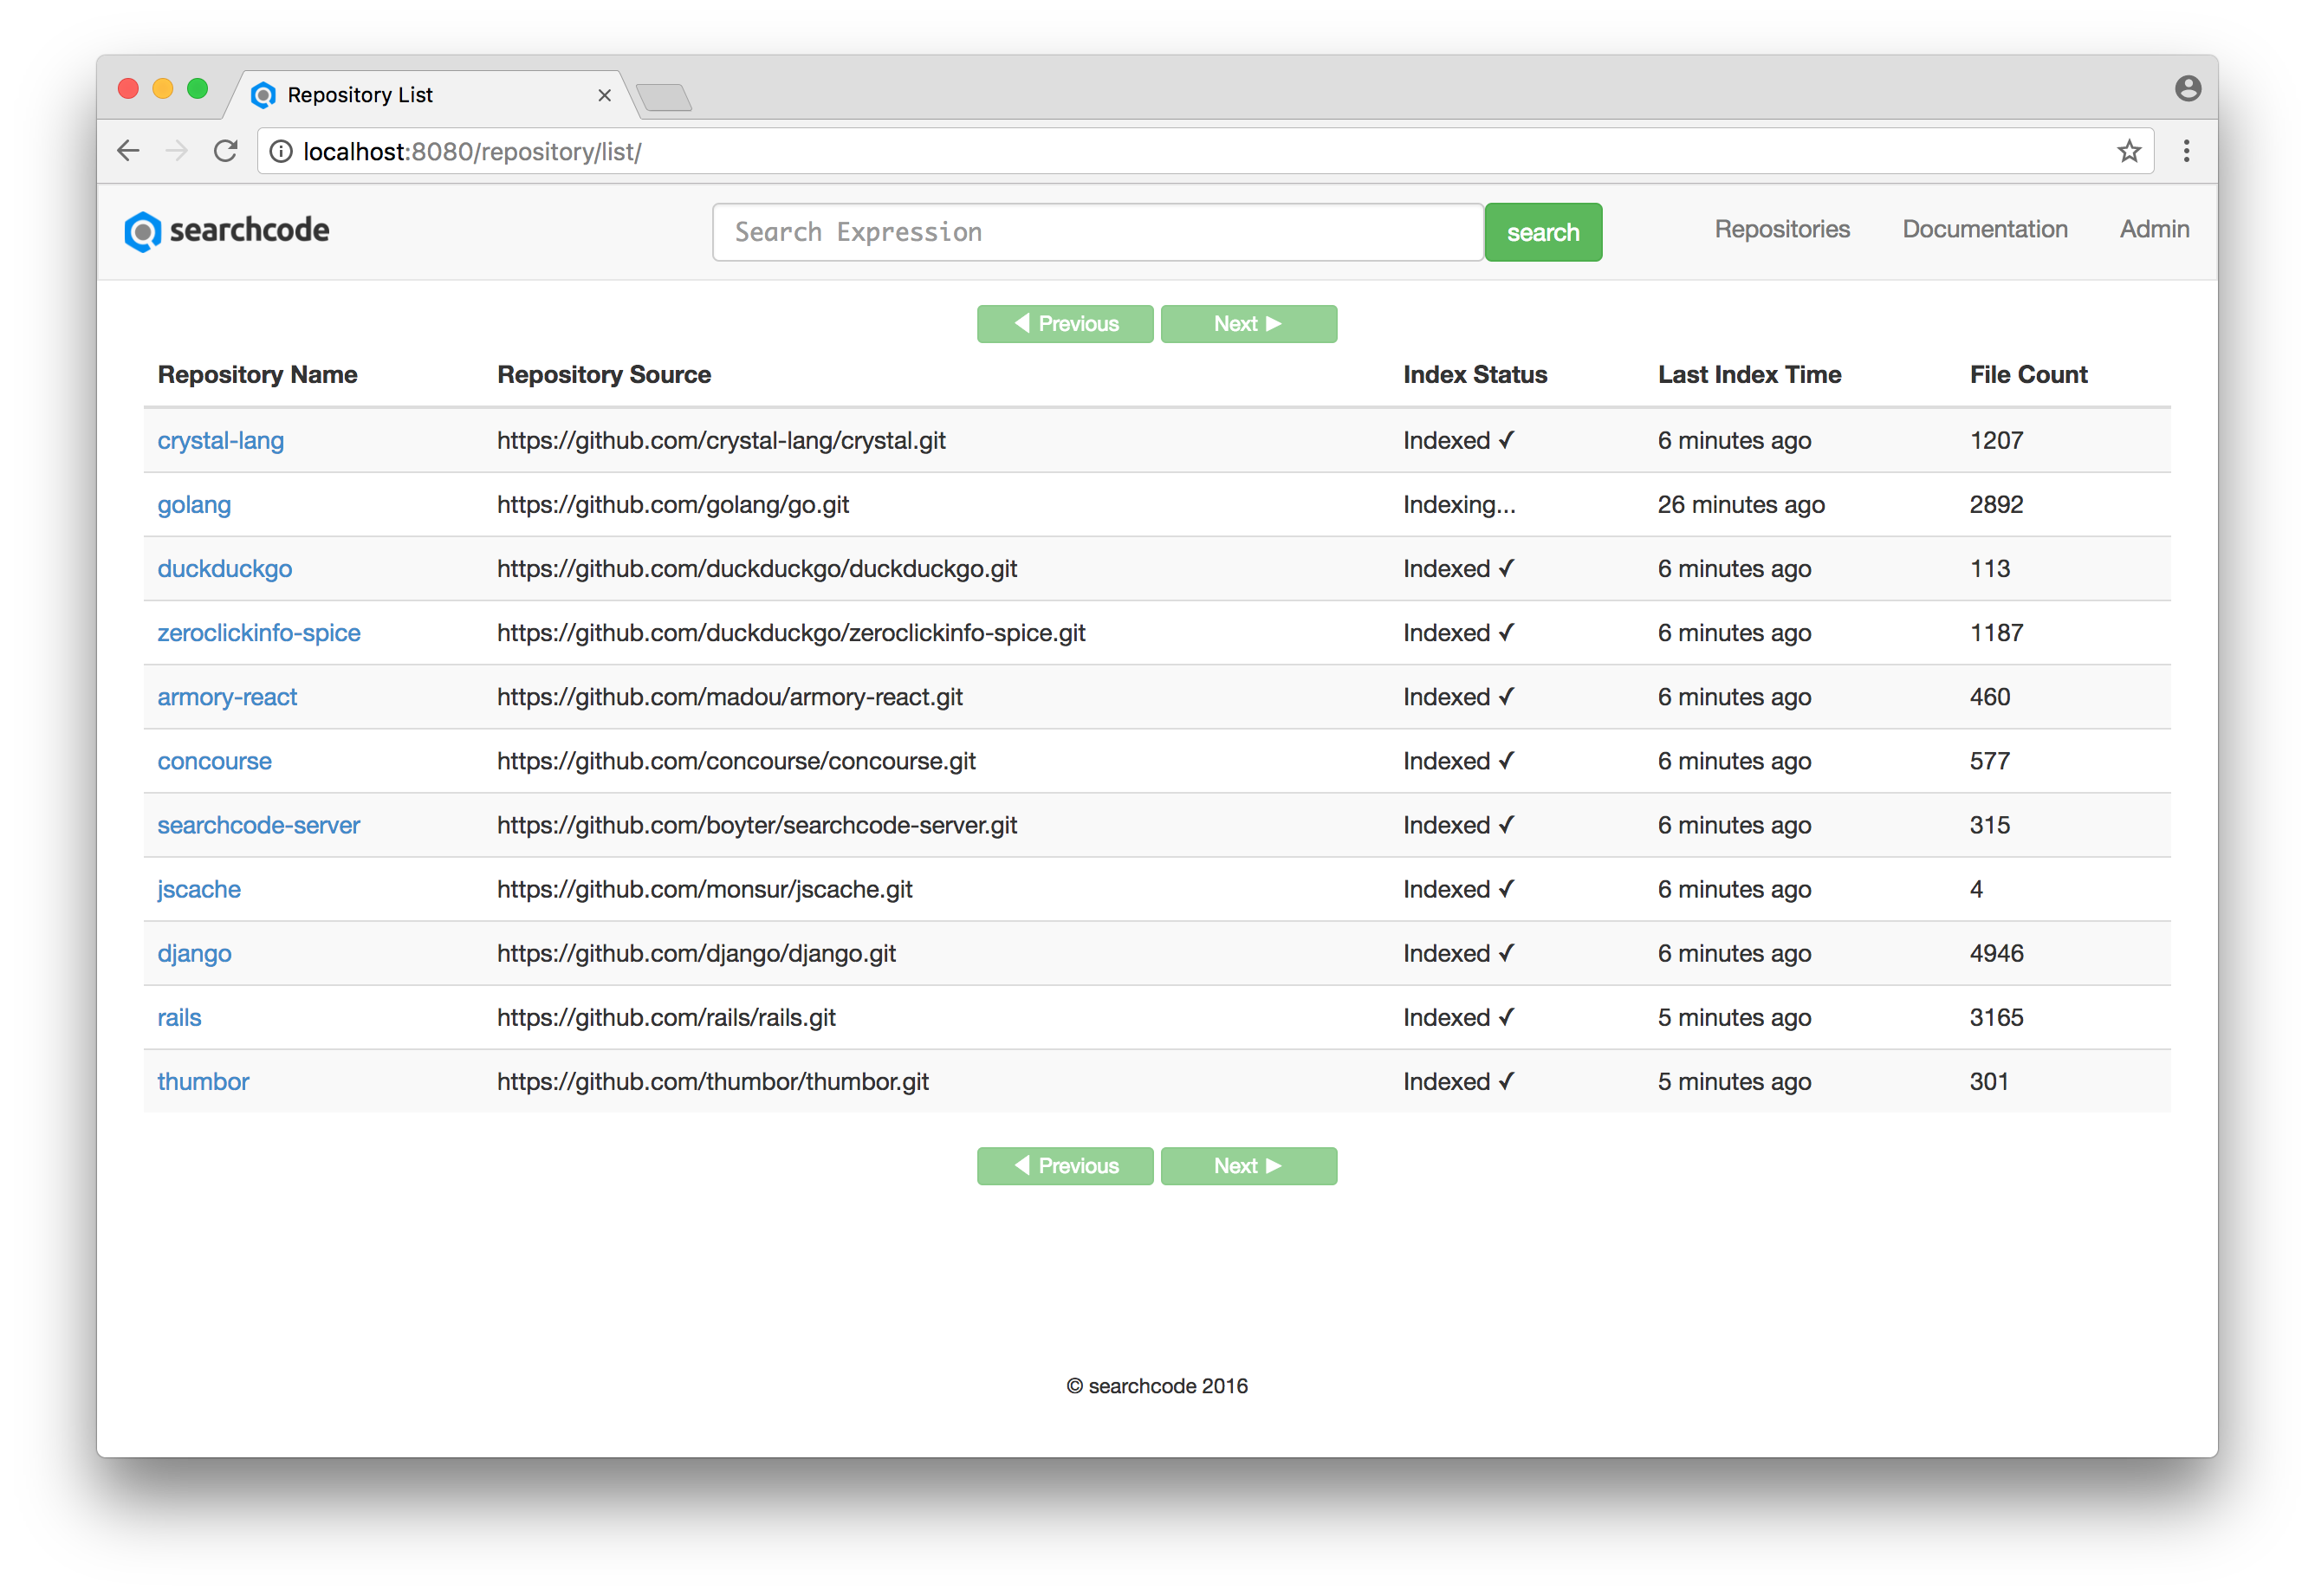Click the Search Expression input field
Screen dimensions: 2315x1596
pos(1097,231)
